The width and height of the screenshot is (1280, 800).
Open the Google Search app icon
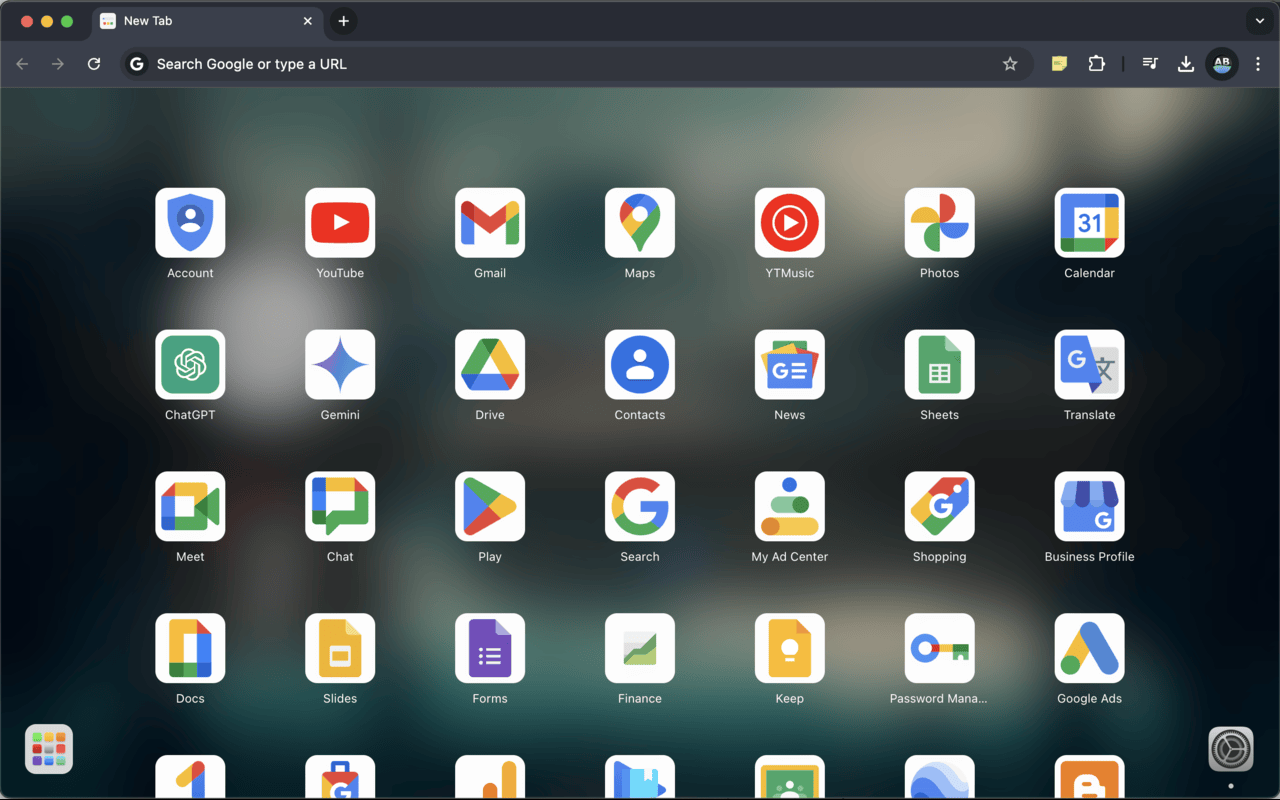tap(640, 507)
